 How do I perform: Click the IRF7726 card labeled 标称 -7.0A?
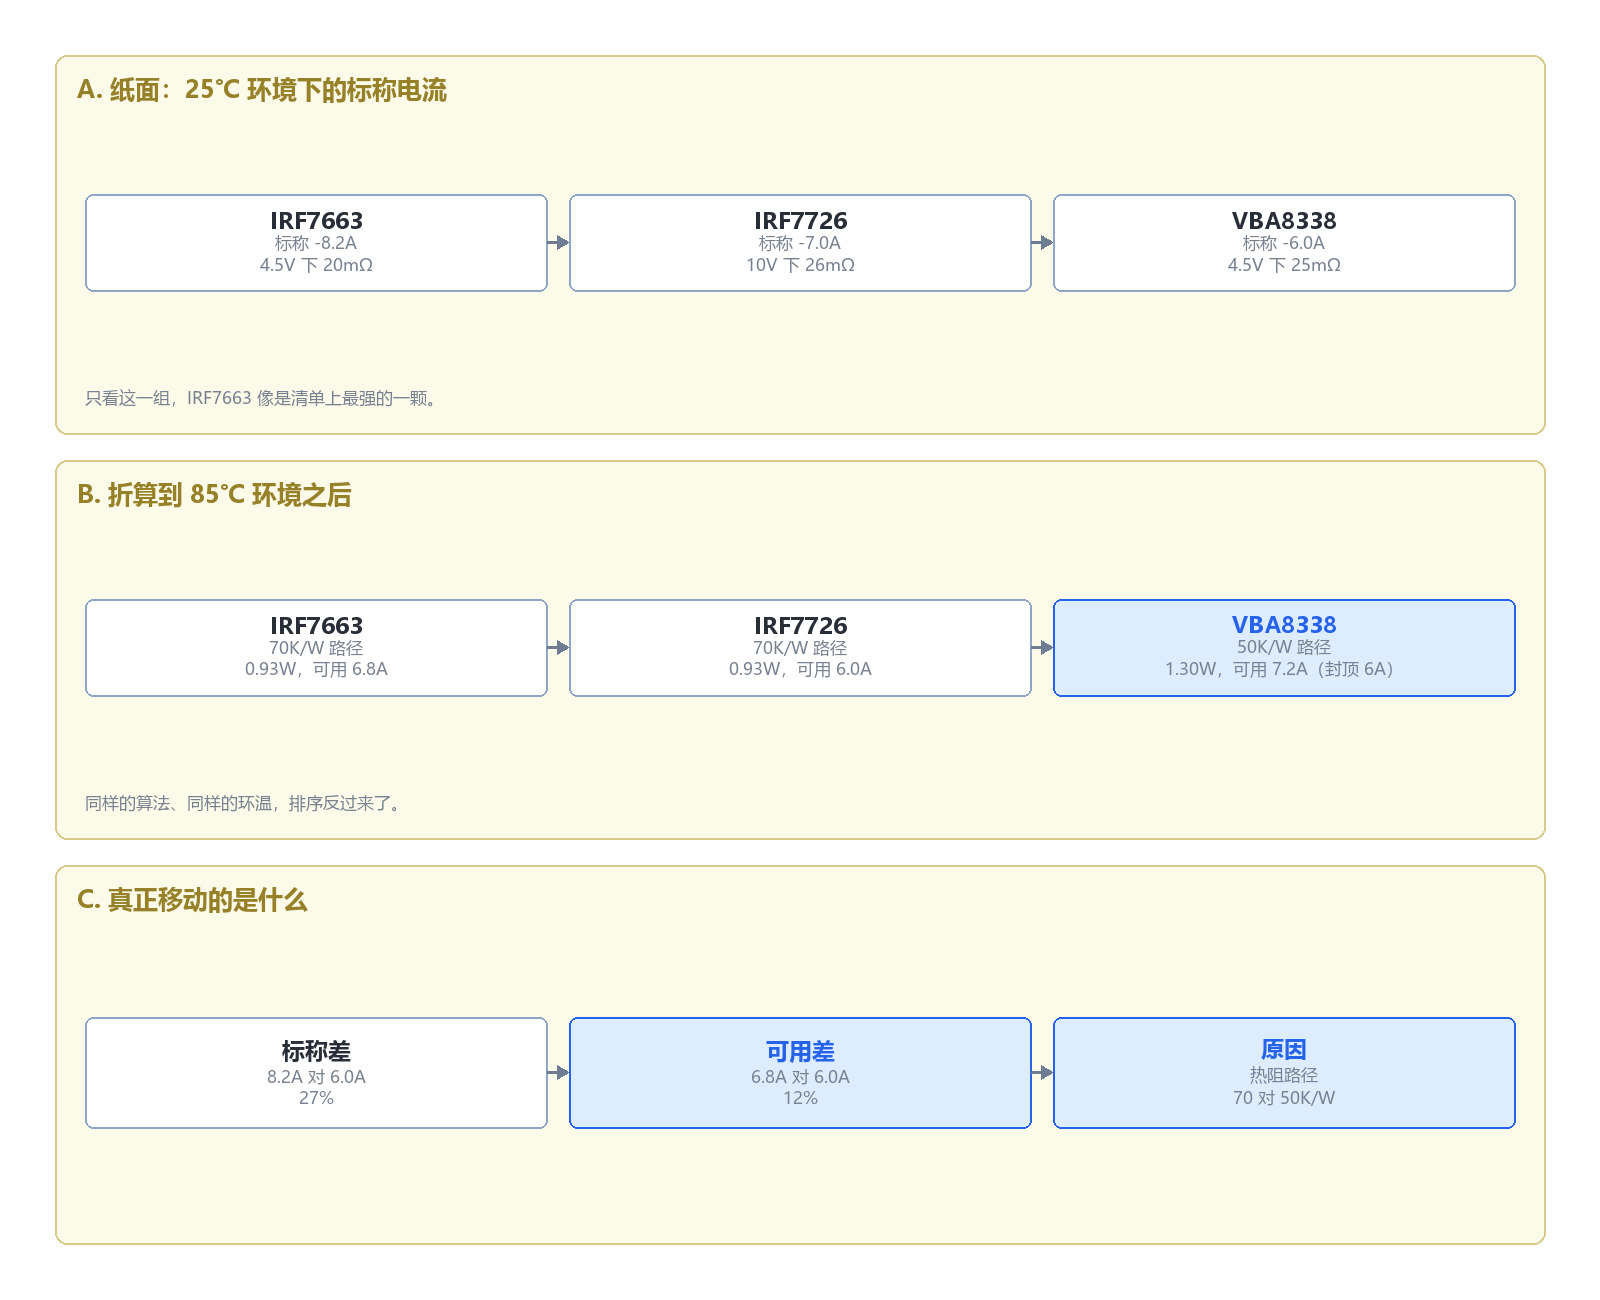(x=800, y=243)
